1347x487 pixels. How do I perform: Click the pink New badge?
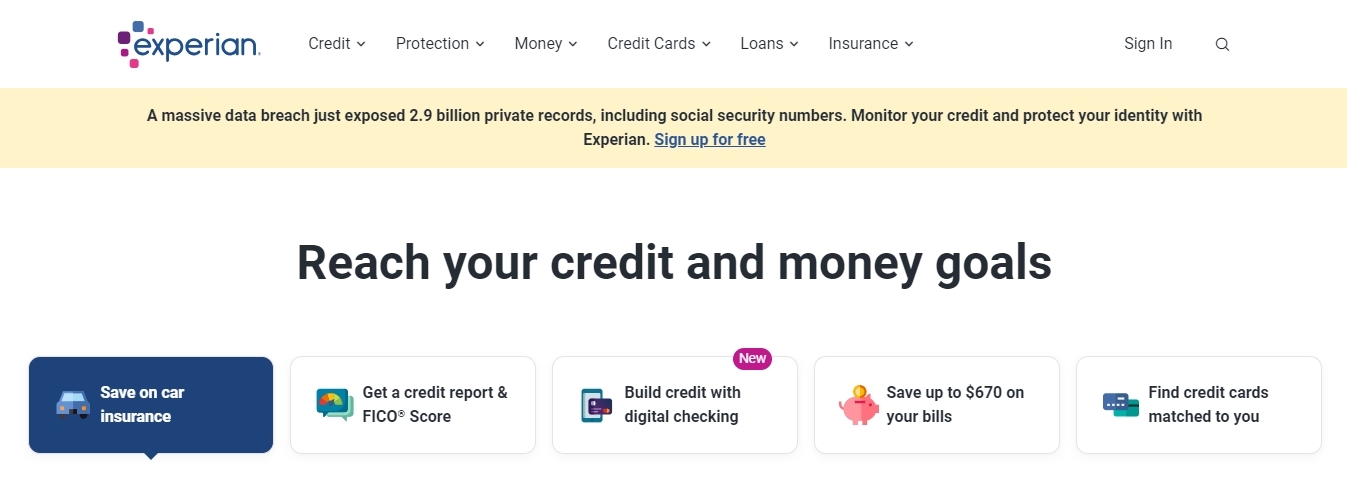point(752,358)
